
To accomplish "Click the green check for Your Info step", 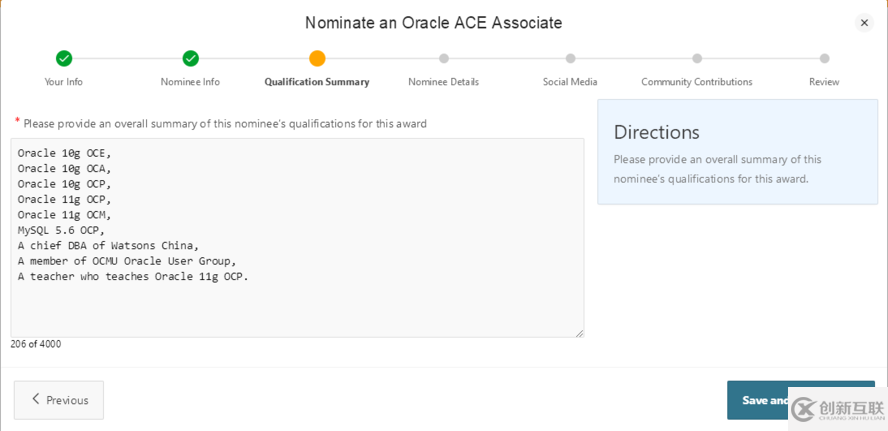I will click(64, 58).
